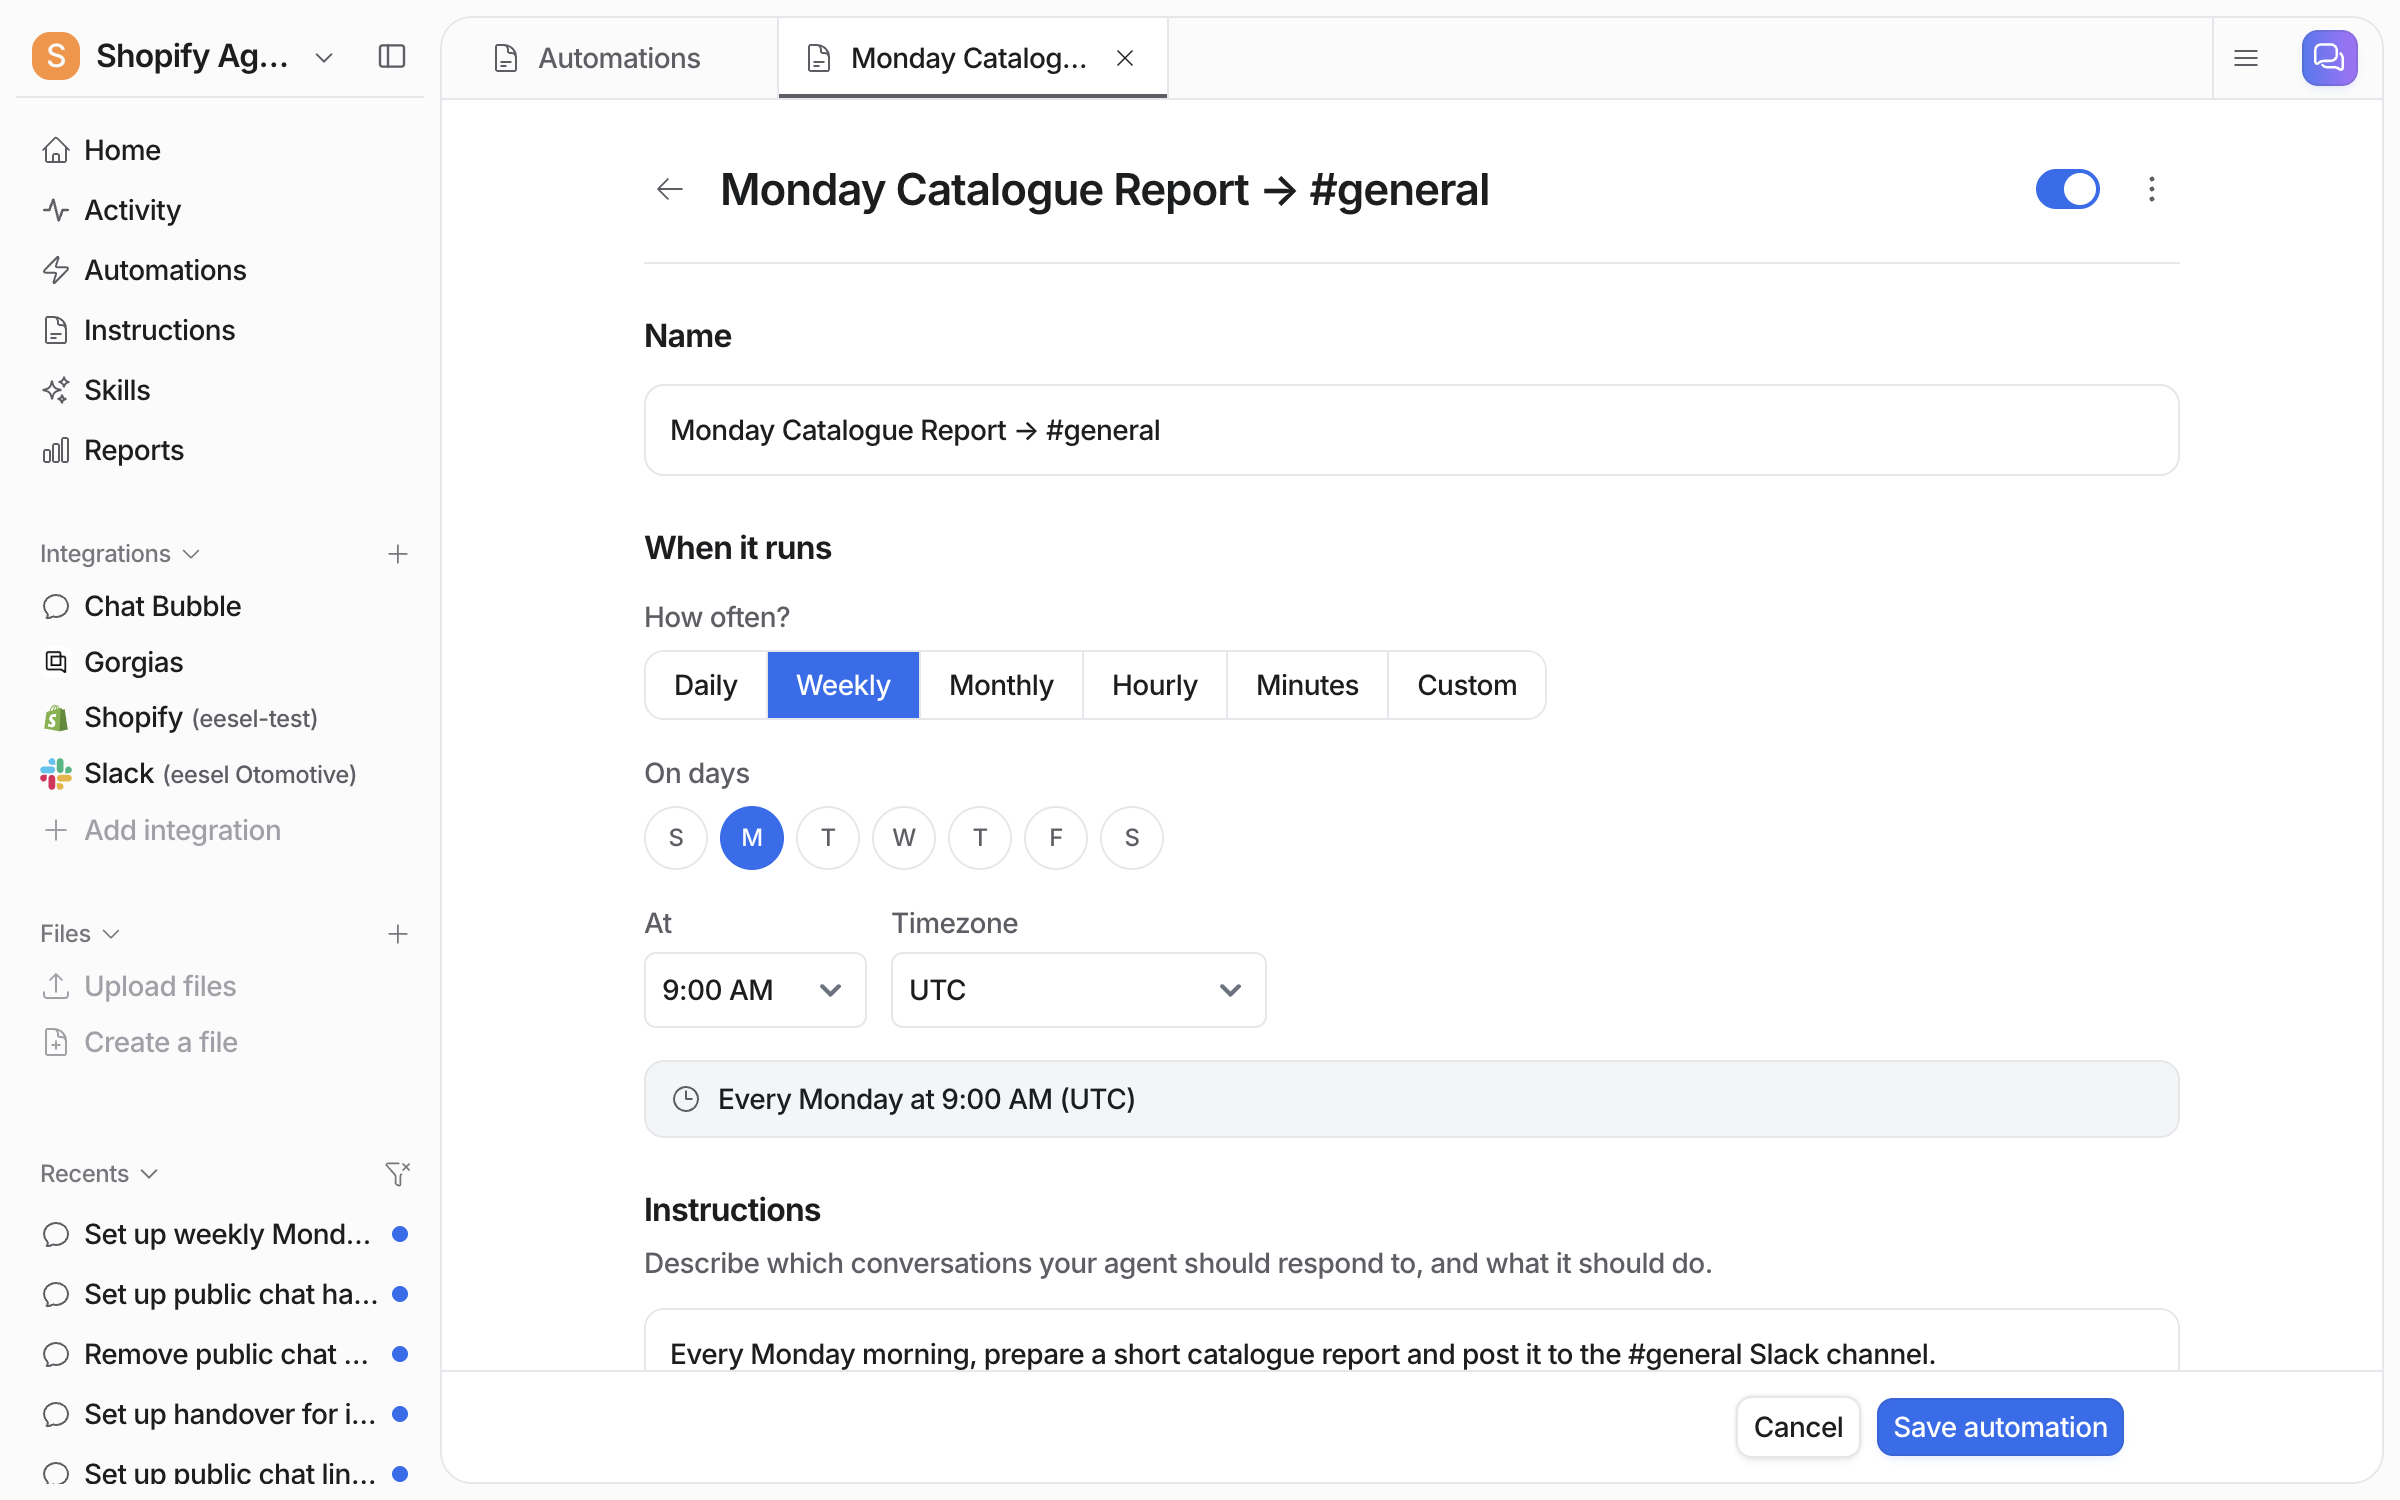Toggle the automation enabled switch

click(2067, 189)
